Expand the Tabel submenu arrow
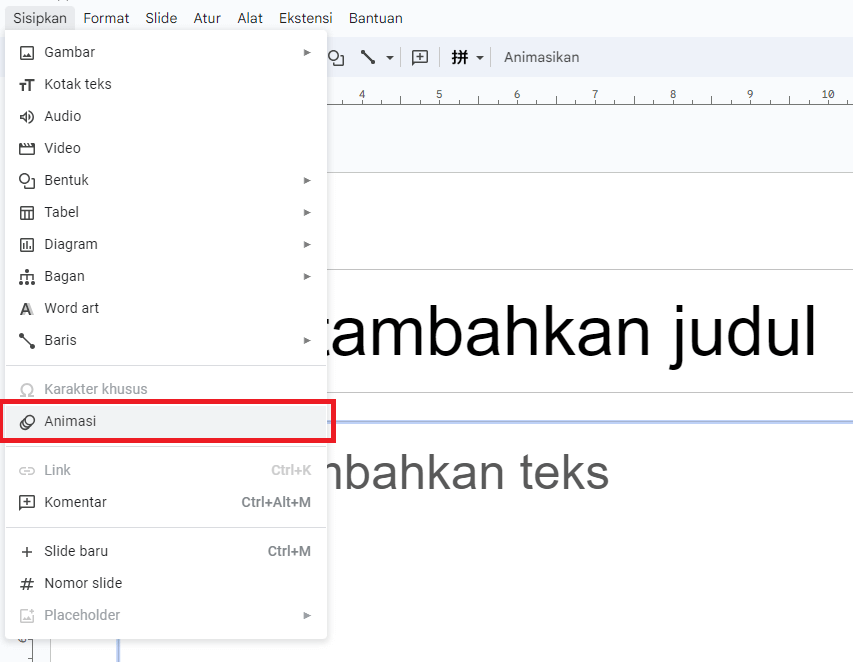Image resolution: width=853 pixels, height=662 pixels. pyautogui.click(x=307, y=212)
